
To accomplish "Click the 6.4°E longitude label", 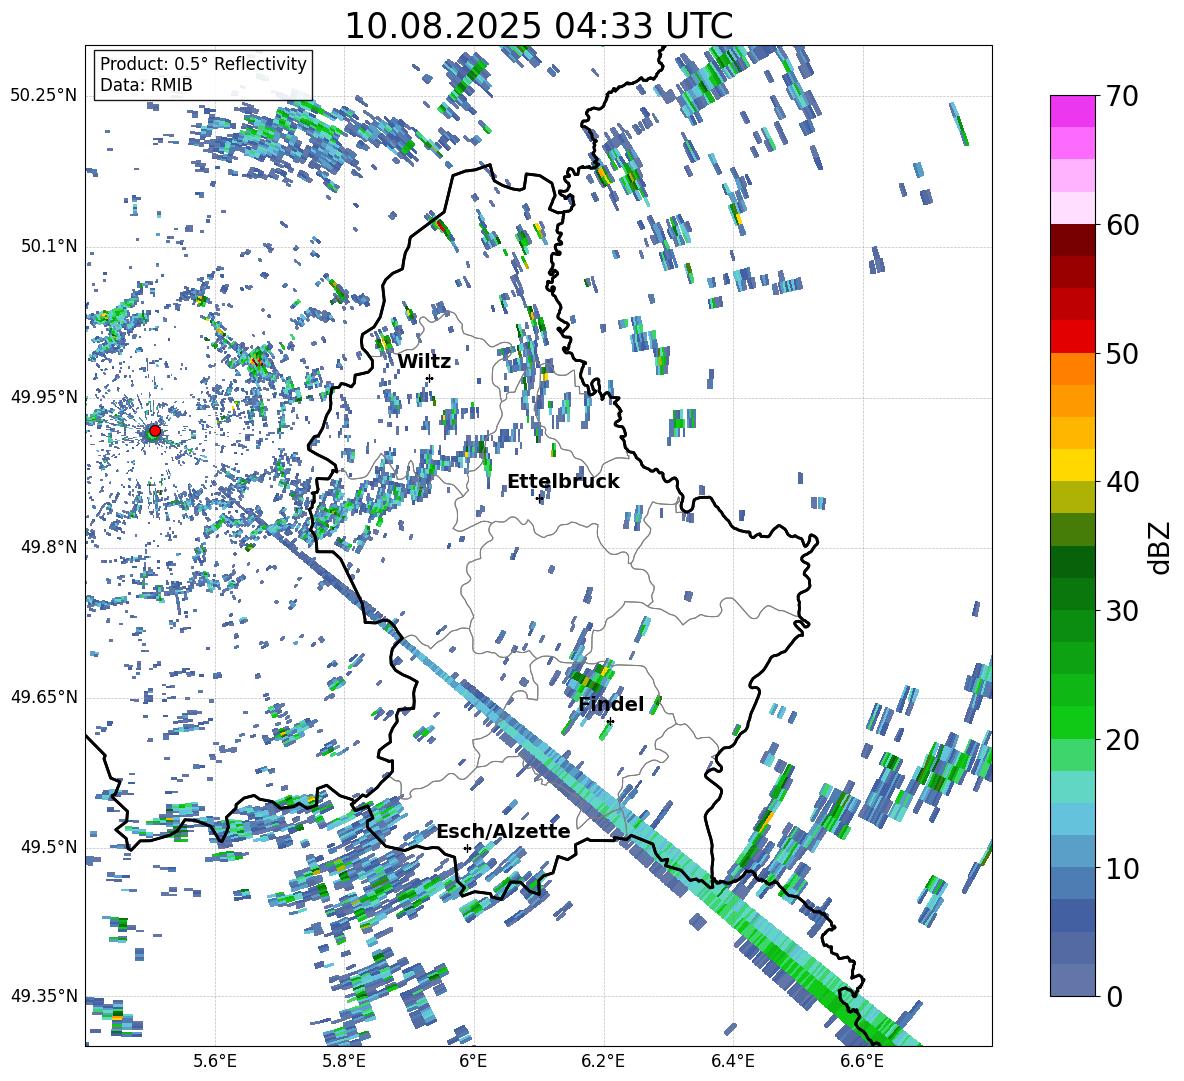I will coord(732,1061).
